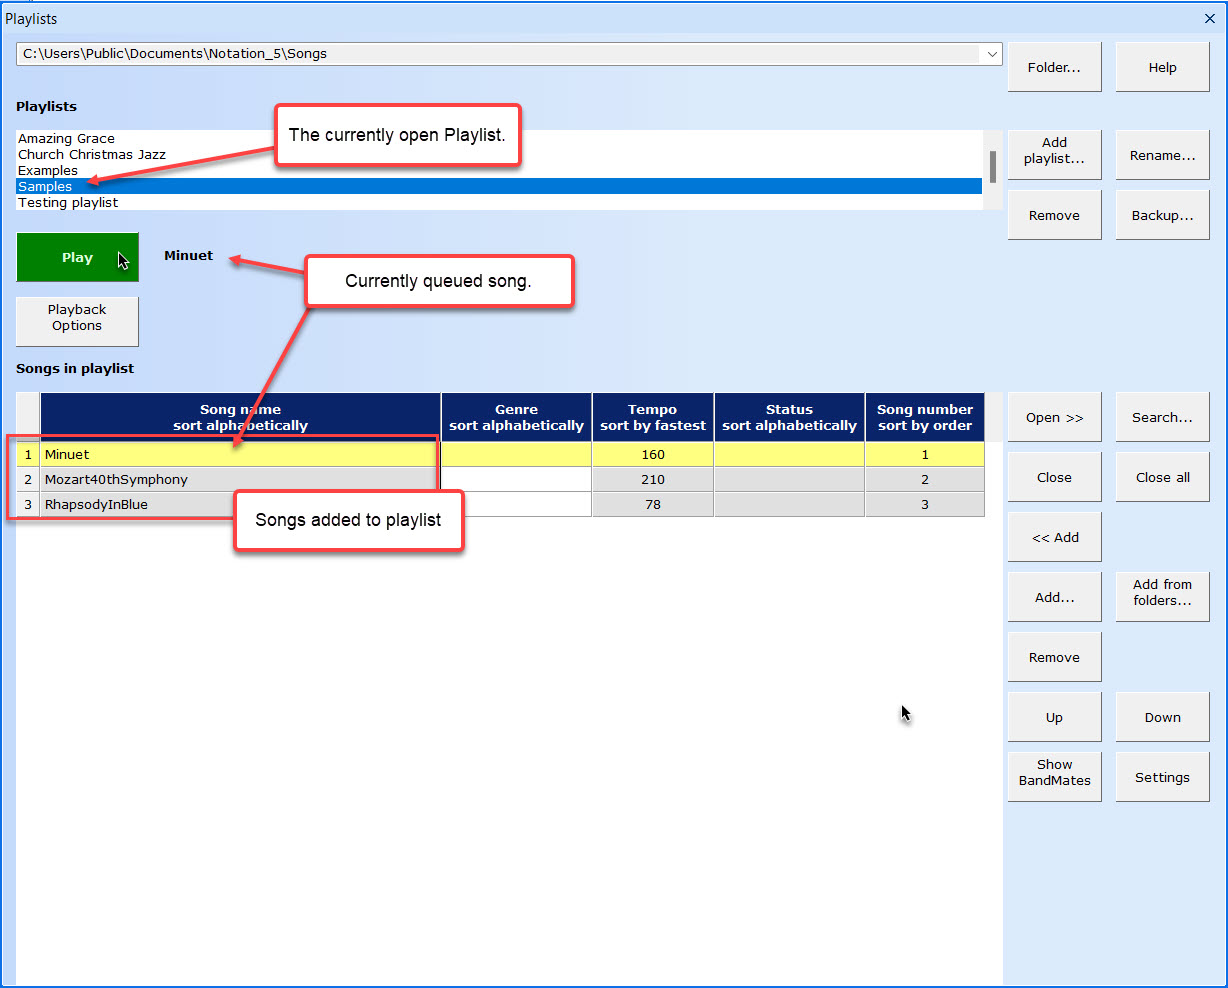1228x988 pixels.
Task: Select the Mozart40thSymphony song row
Action: click(x=116, y=480)
